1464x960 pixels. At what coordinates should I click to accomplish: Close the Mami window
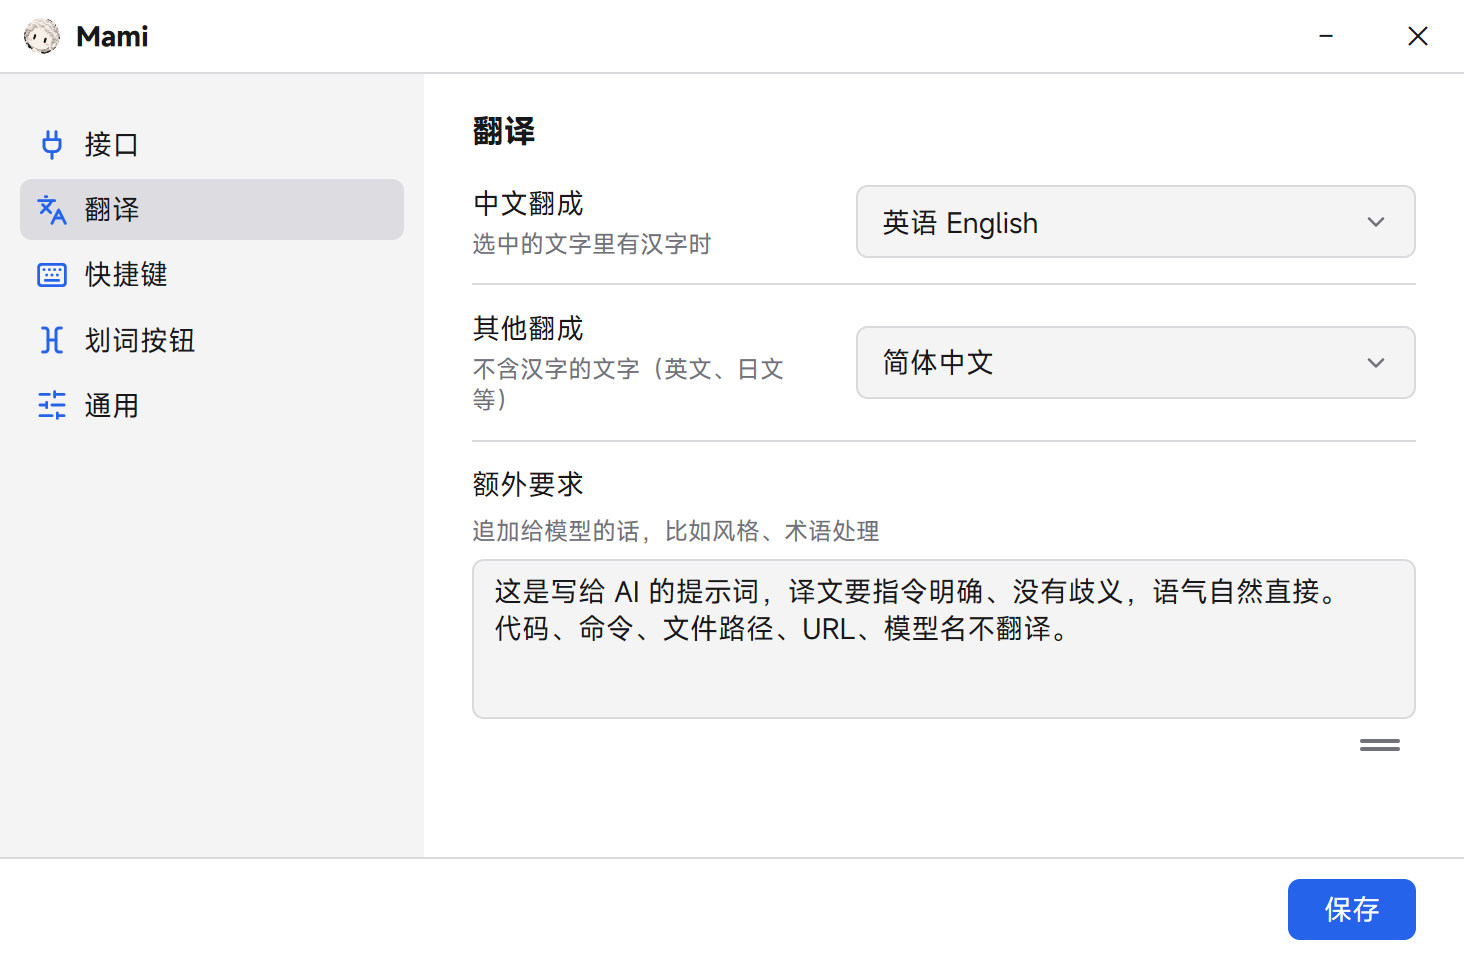coord(1418,36)
